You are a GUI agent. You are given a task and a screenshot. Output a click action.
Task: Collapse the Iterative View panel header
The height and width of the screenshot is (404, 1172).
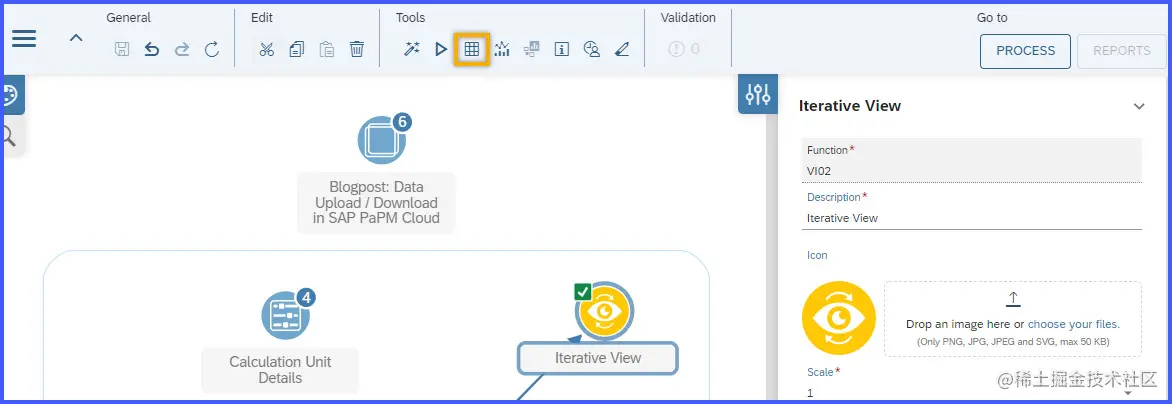(x=1138, y=107)
